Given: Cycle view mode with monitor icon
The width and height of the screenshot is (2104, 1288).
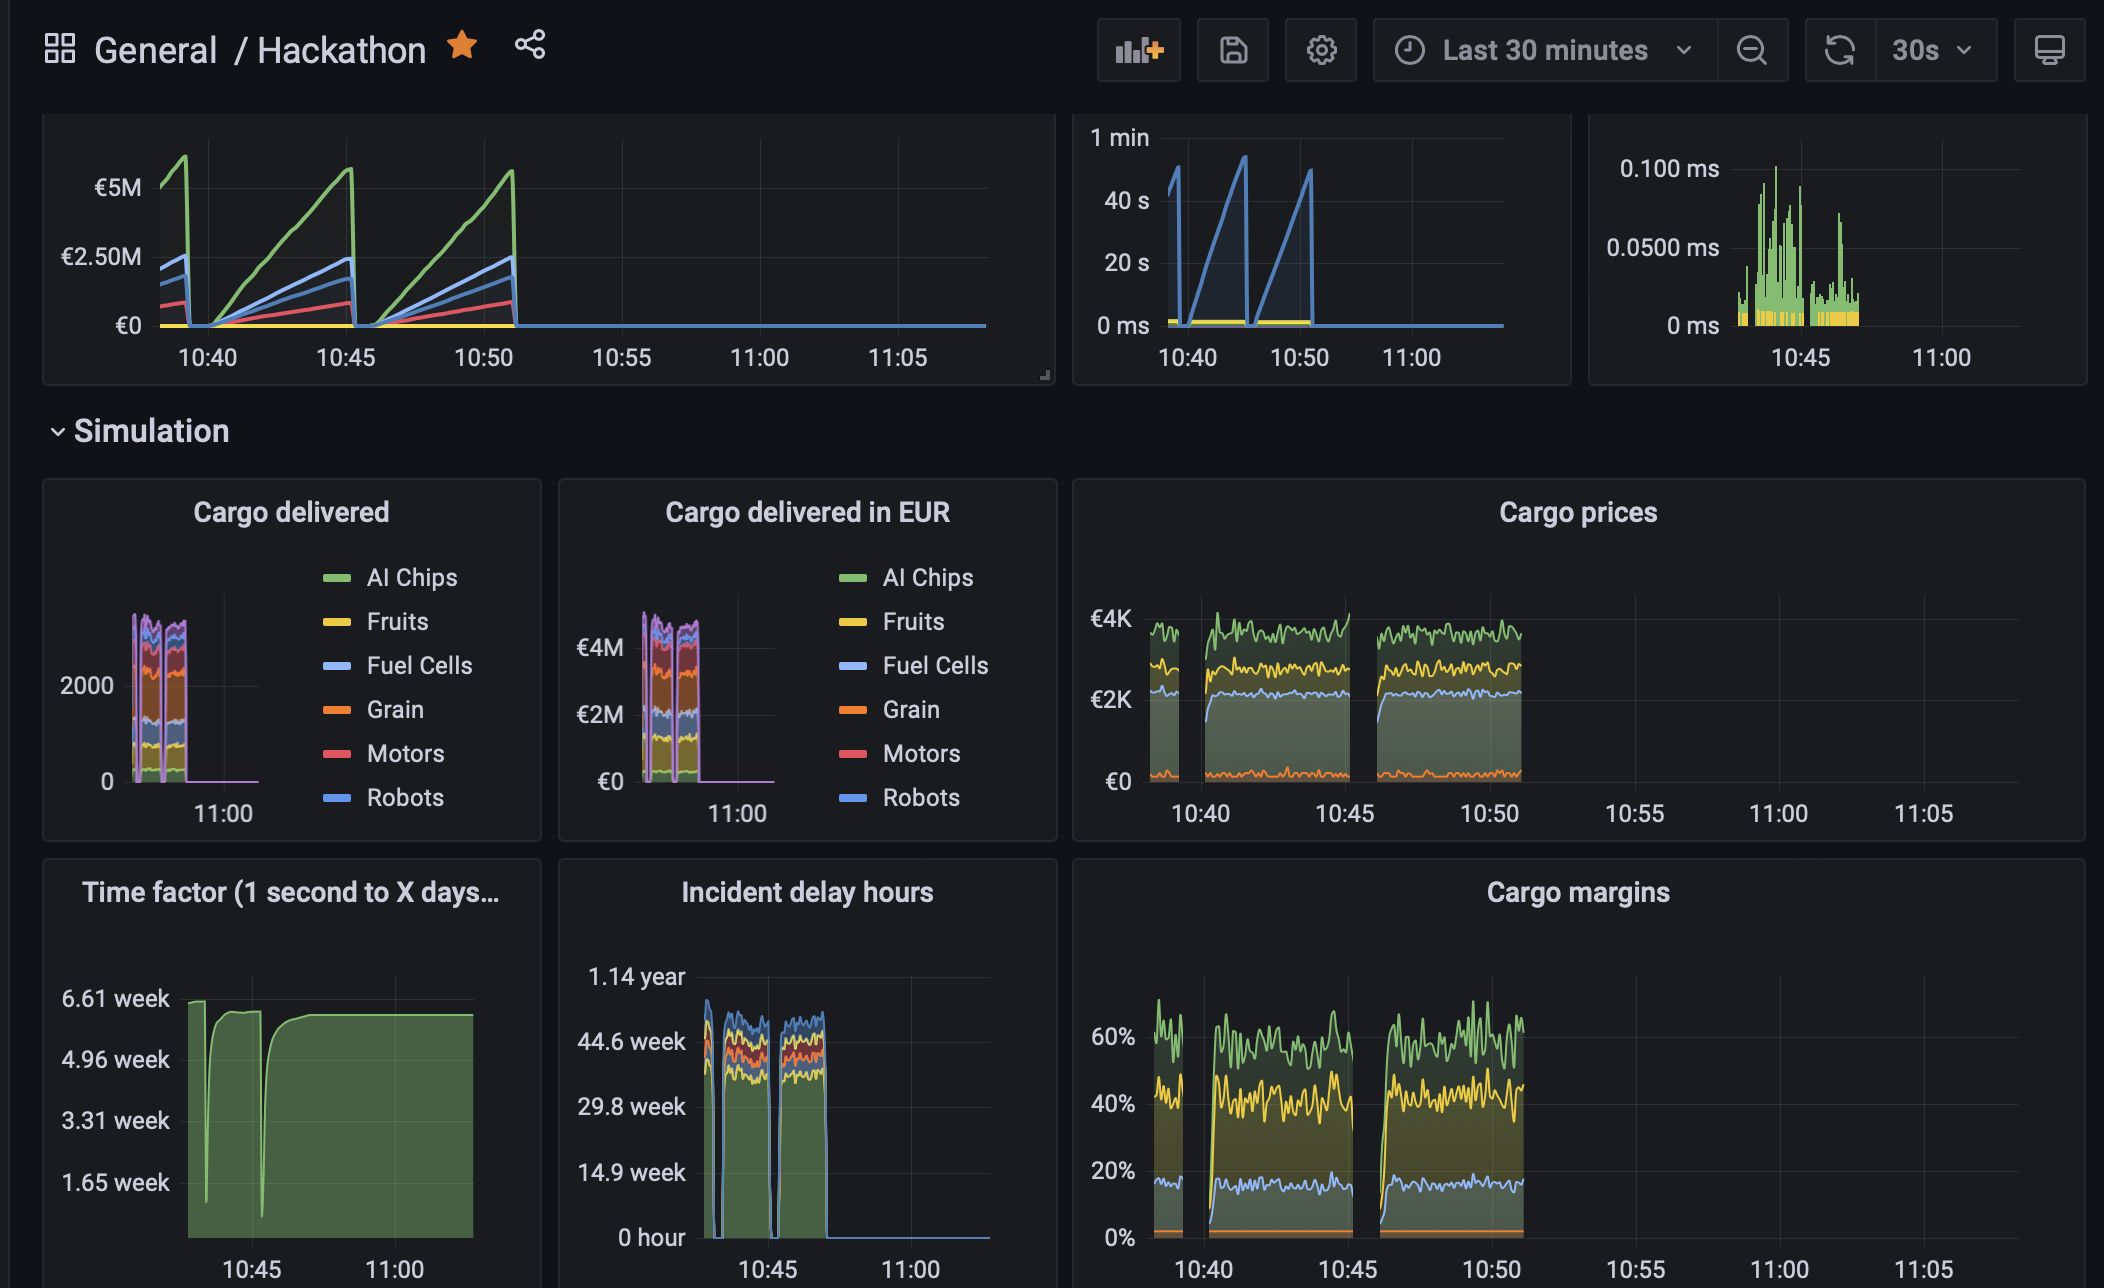Looking at the screenshot, I should click(2049, 50).
